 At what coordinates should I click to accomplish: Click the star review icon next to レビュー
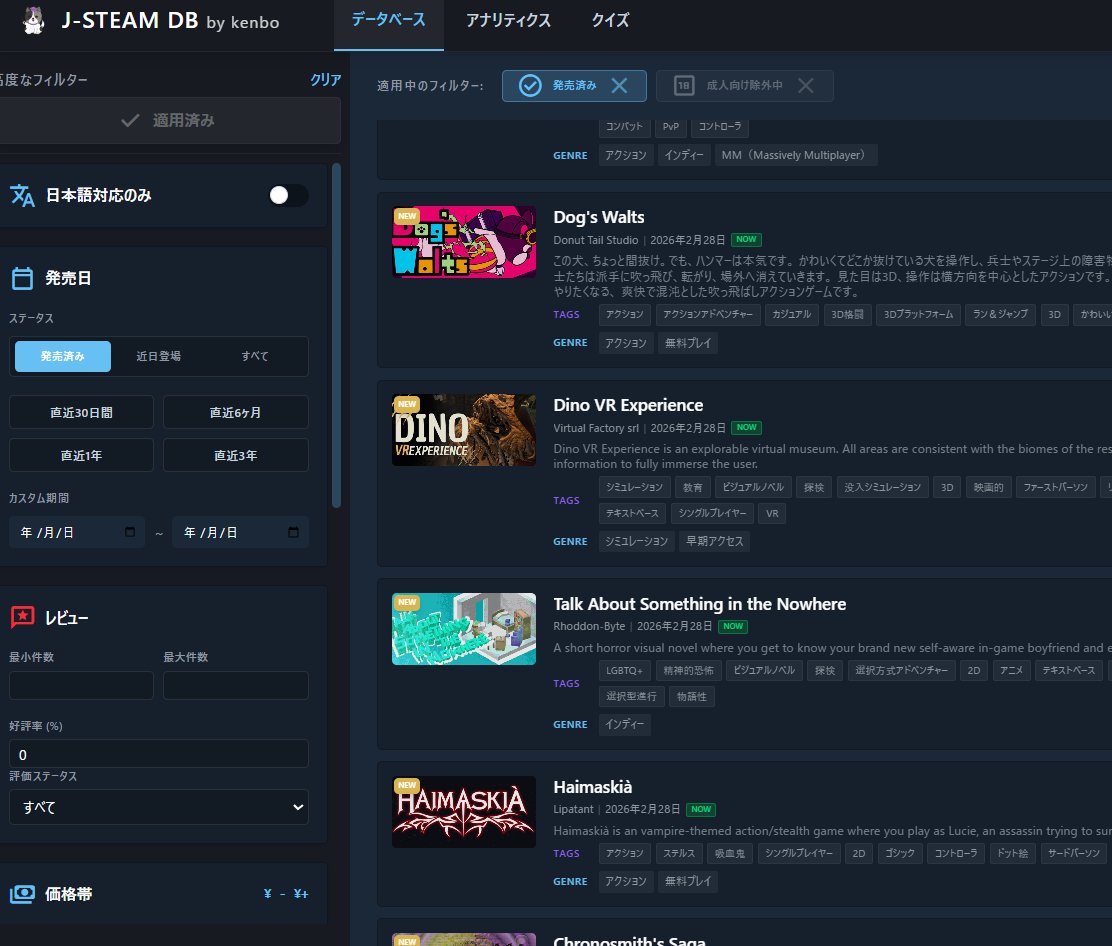(22, 617)
